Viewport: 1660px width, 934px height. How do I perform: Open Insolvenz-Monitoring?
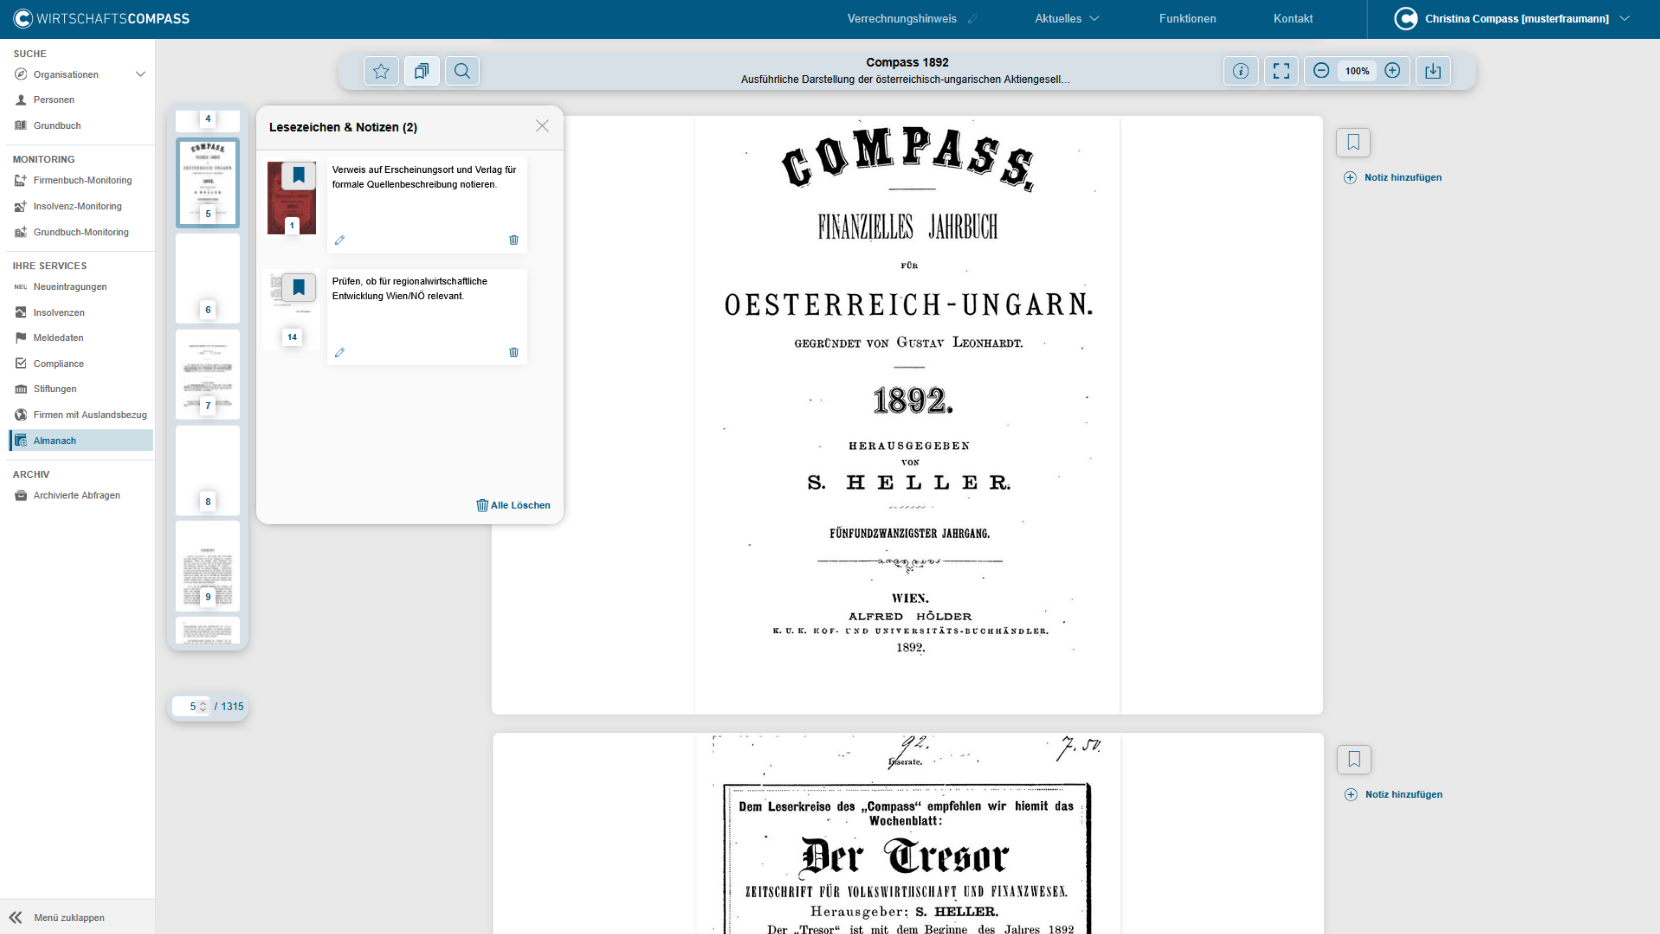[77, 206]
